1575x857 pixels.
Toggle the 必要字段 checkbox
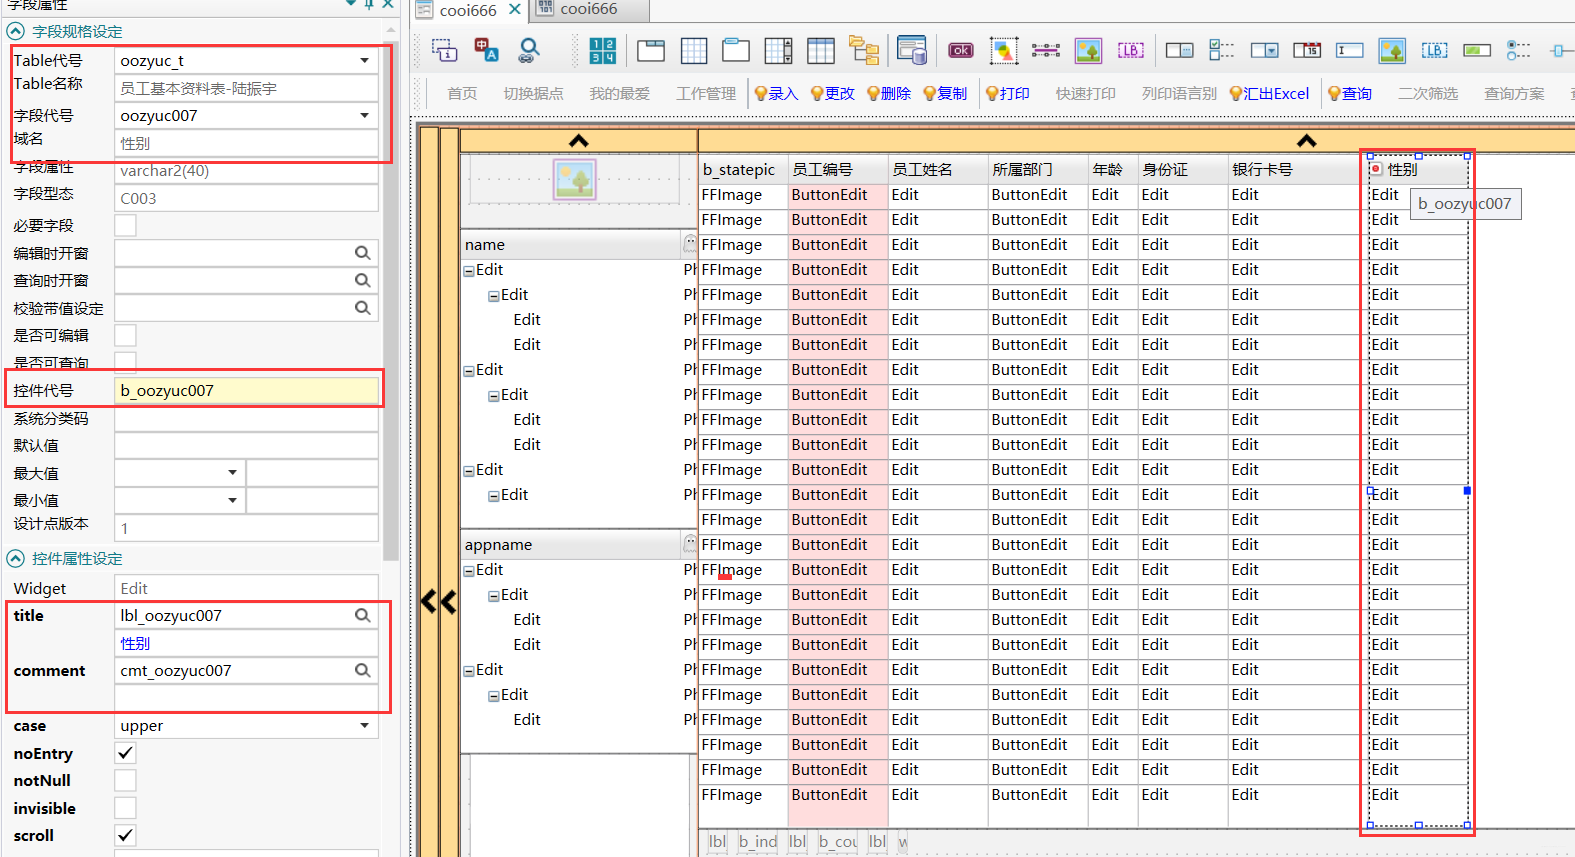(x=125, y=225)
